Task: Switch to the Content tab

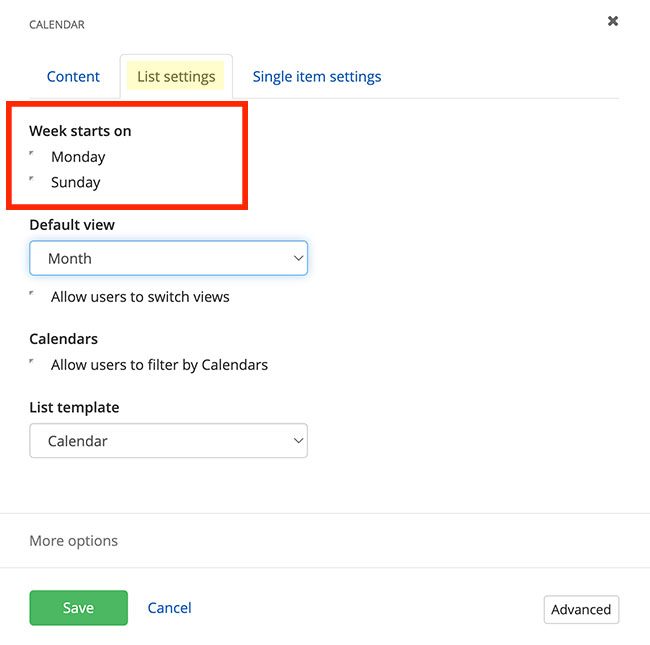Action: tap(74, 77)
